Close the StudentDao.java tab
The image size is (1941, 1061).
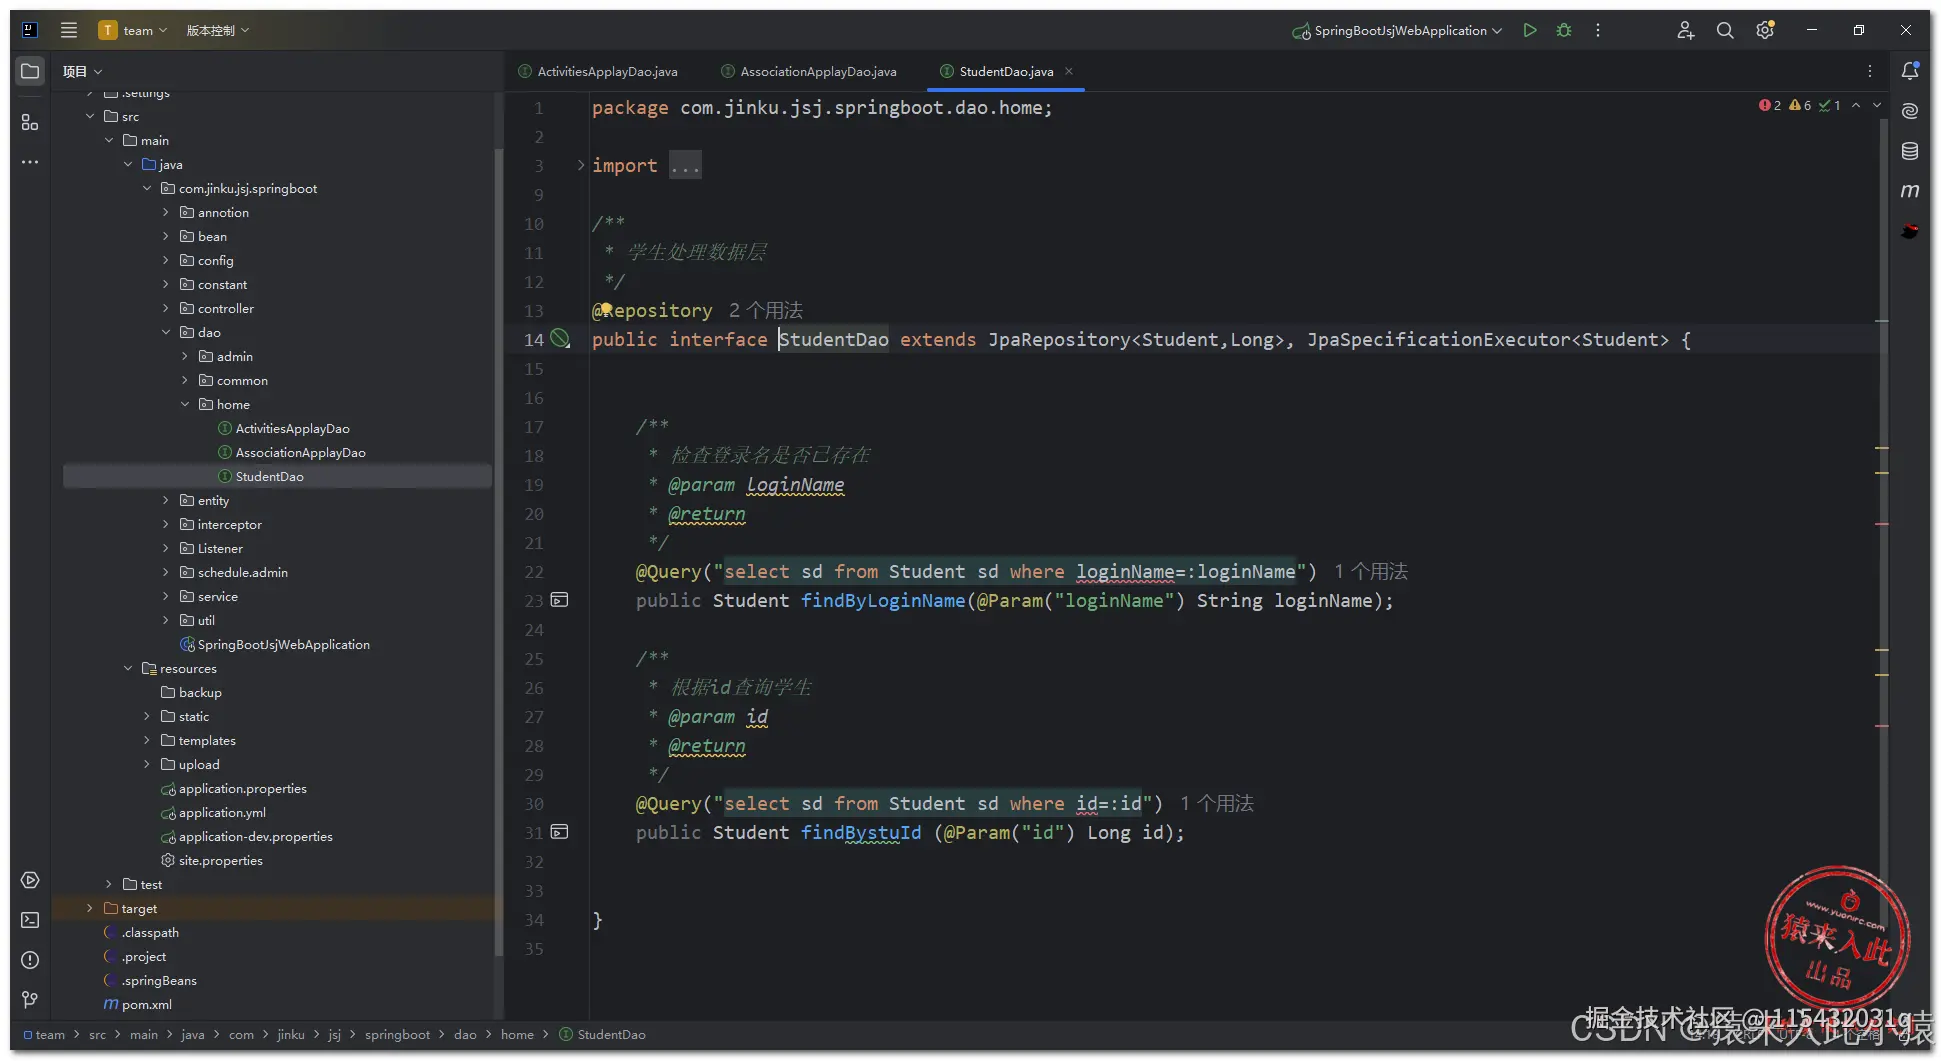pyautogui.click(x=1069, y=71)
